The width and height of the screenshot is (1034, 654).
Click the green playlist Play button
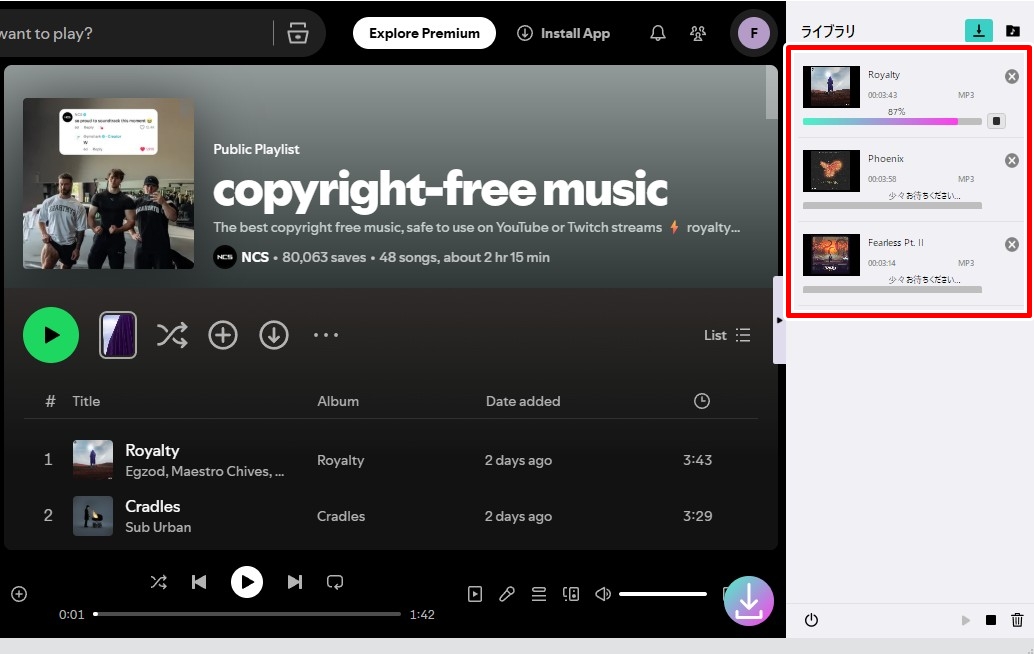[51, 335]
